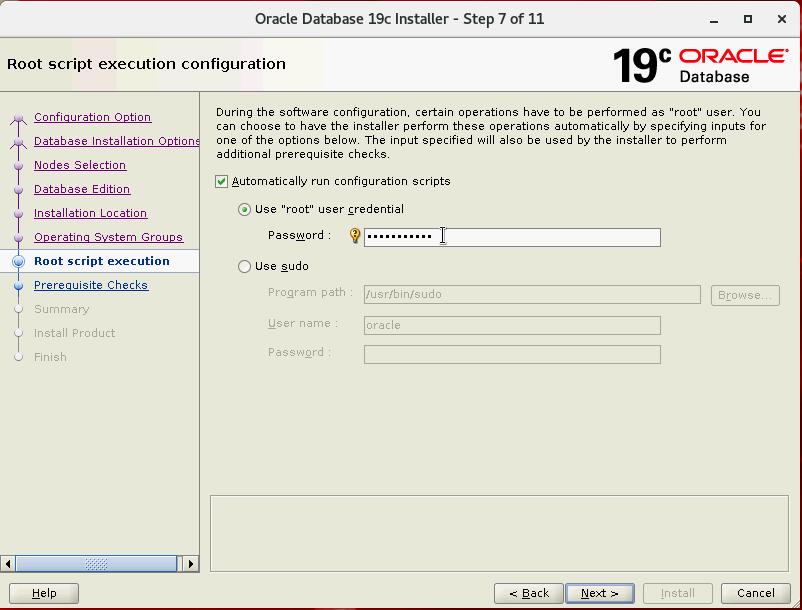The image size is (802, 610).
Task: Jump to Nodes Selection step
Action: [x=80, y=166]
